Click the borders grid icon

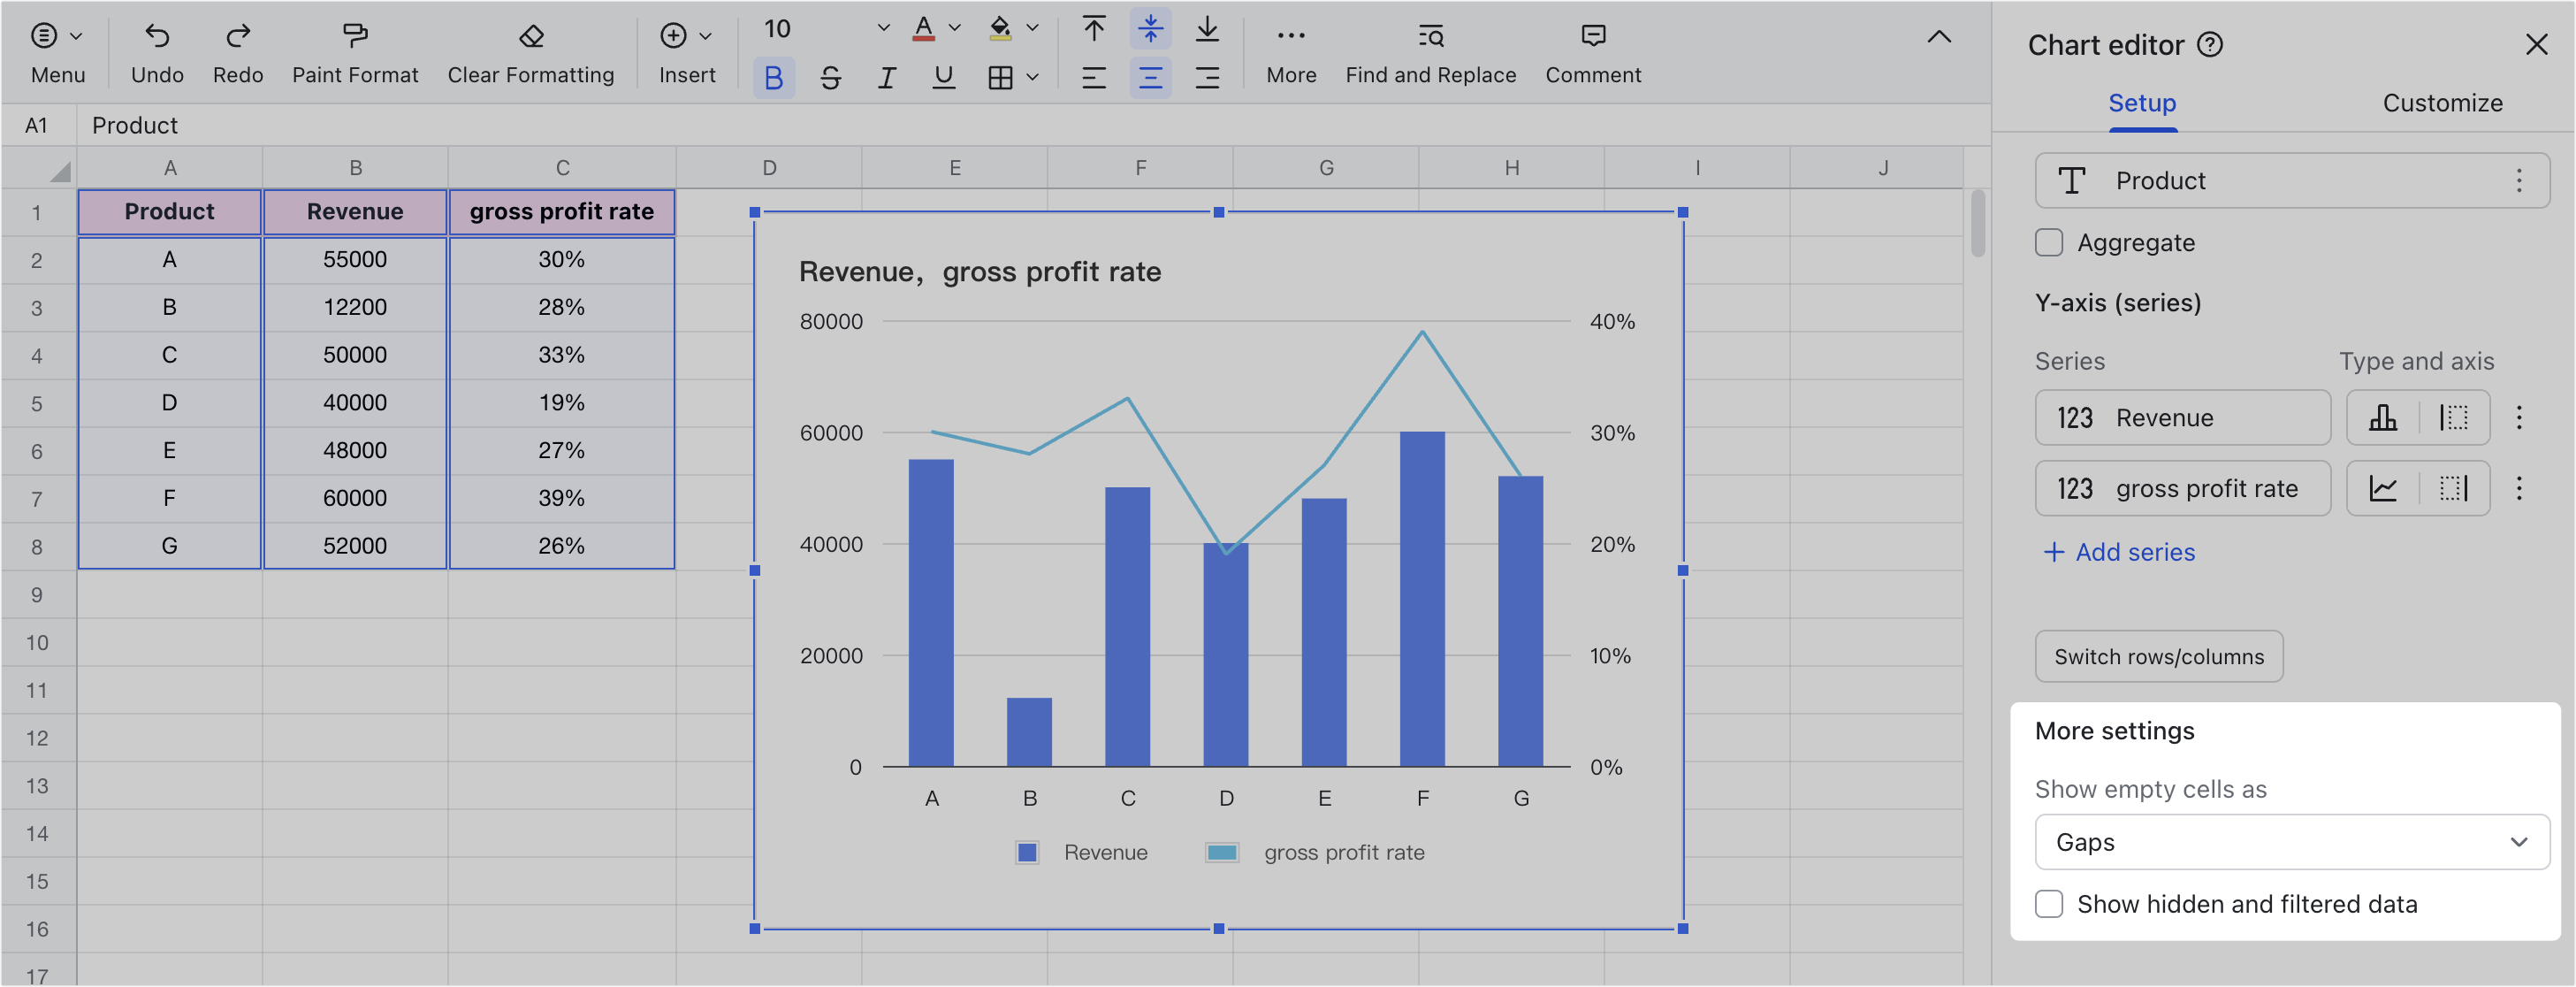(x=1000, y=78)
